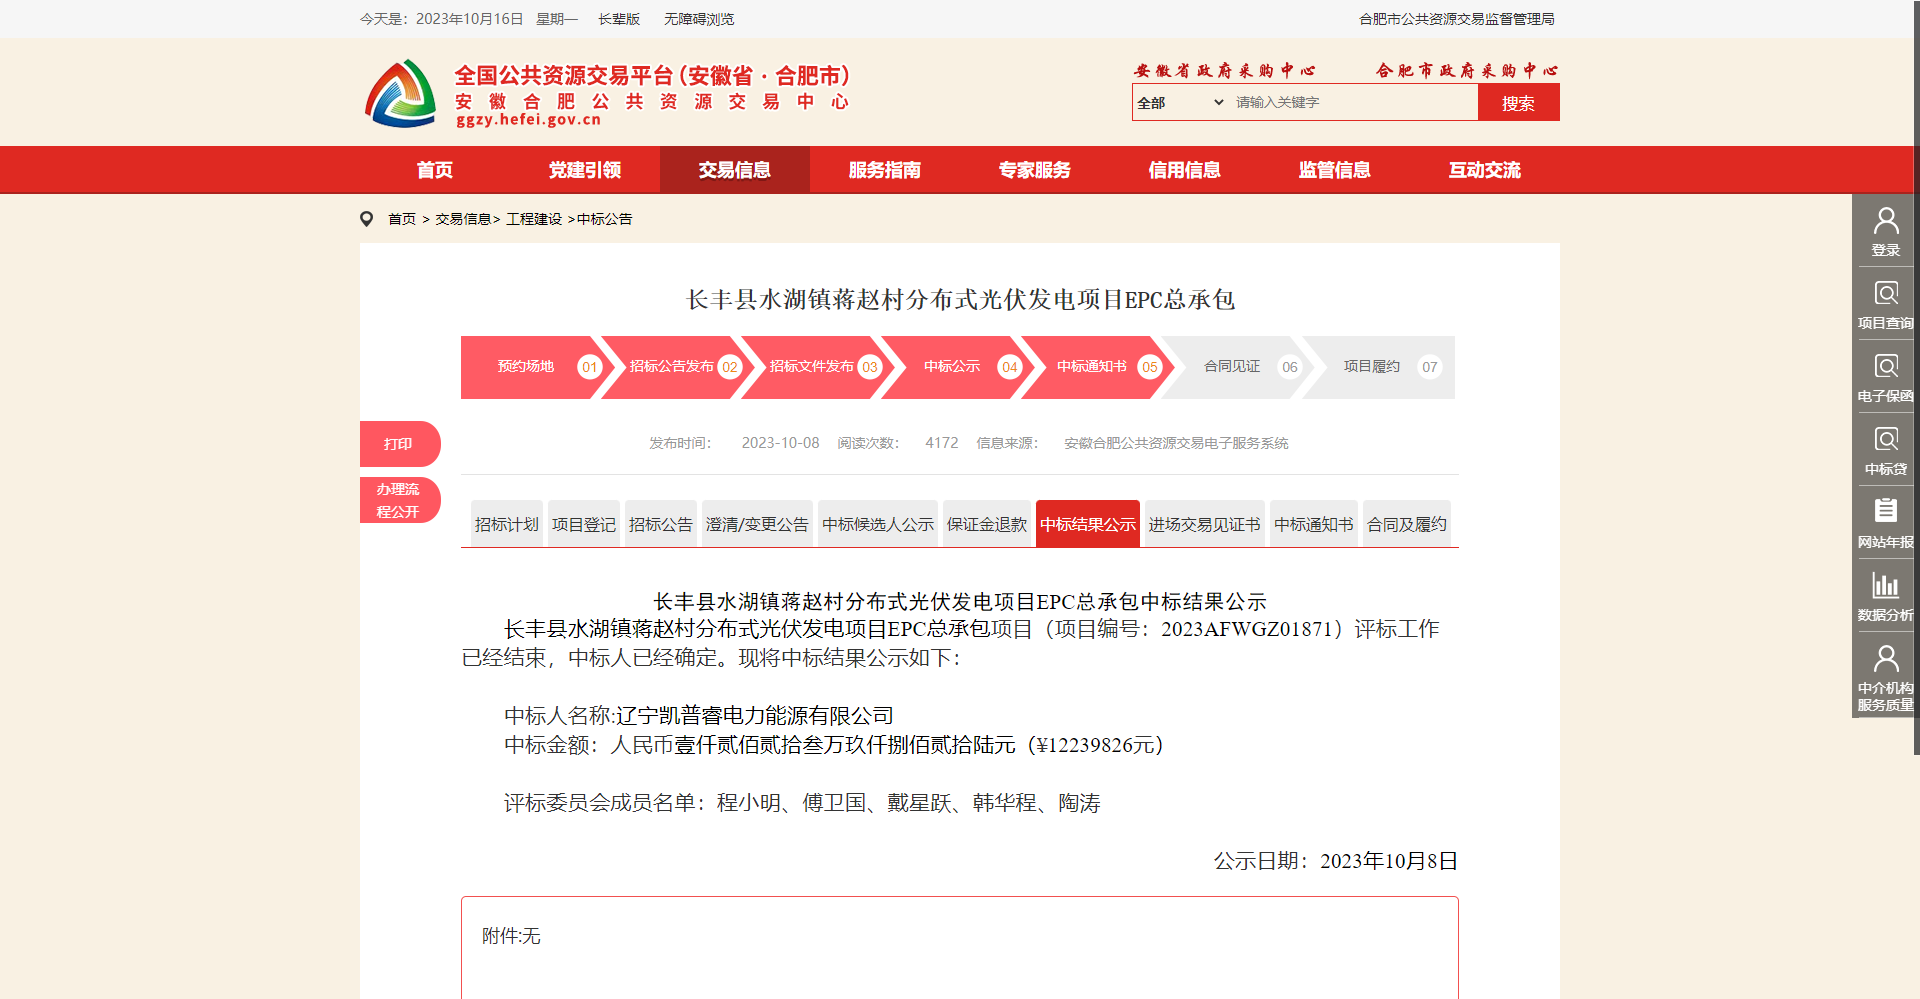This screenshot has height=999, width=1920.
Task: Click the 打印 print button
Action: pyautogui.click(x=398, y=444)
